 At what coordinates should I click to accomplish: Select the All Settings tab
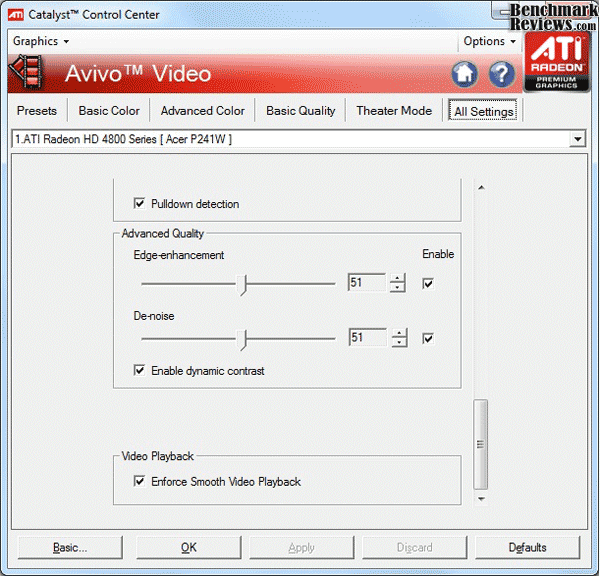point(483,111)
